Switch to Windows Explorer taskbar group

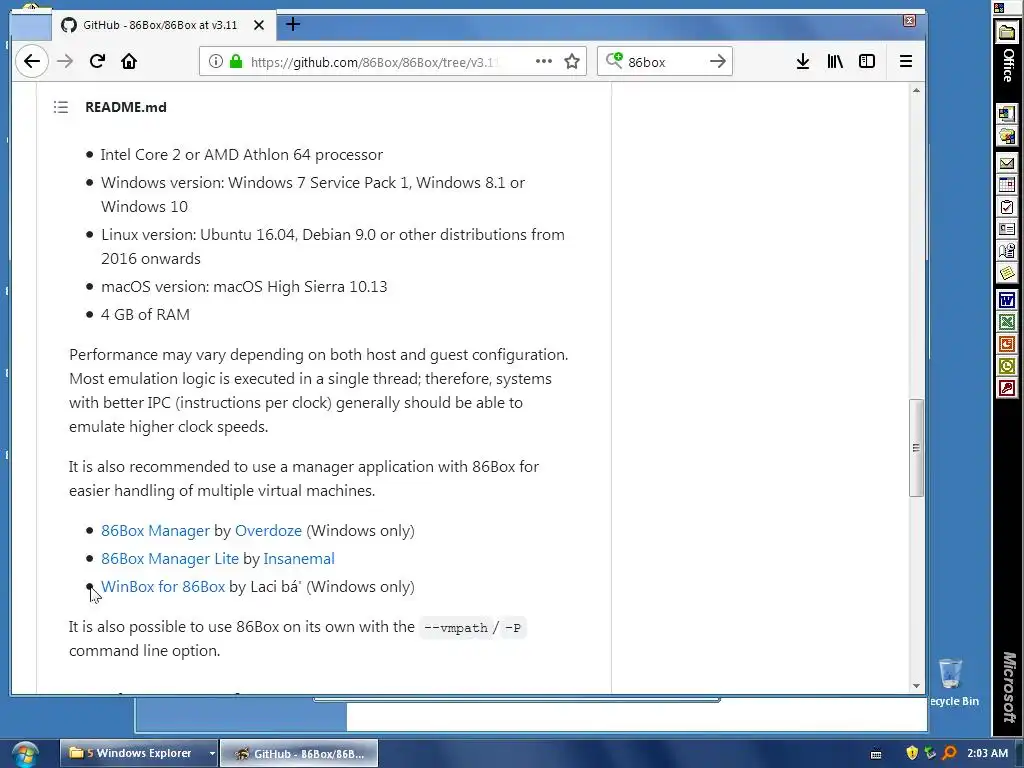click(133, 754)
